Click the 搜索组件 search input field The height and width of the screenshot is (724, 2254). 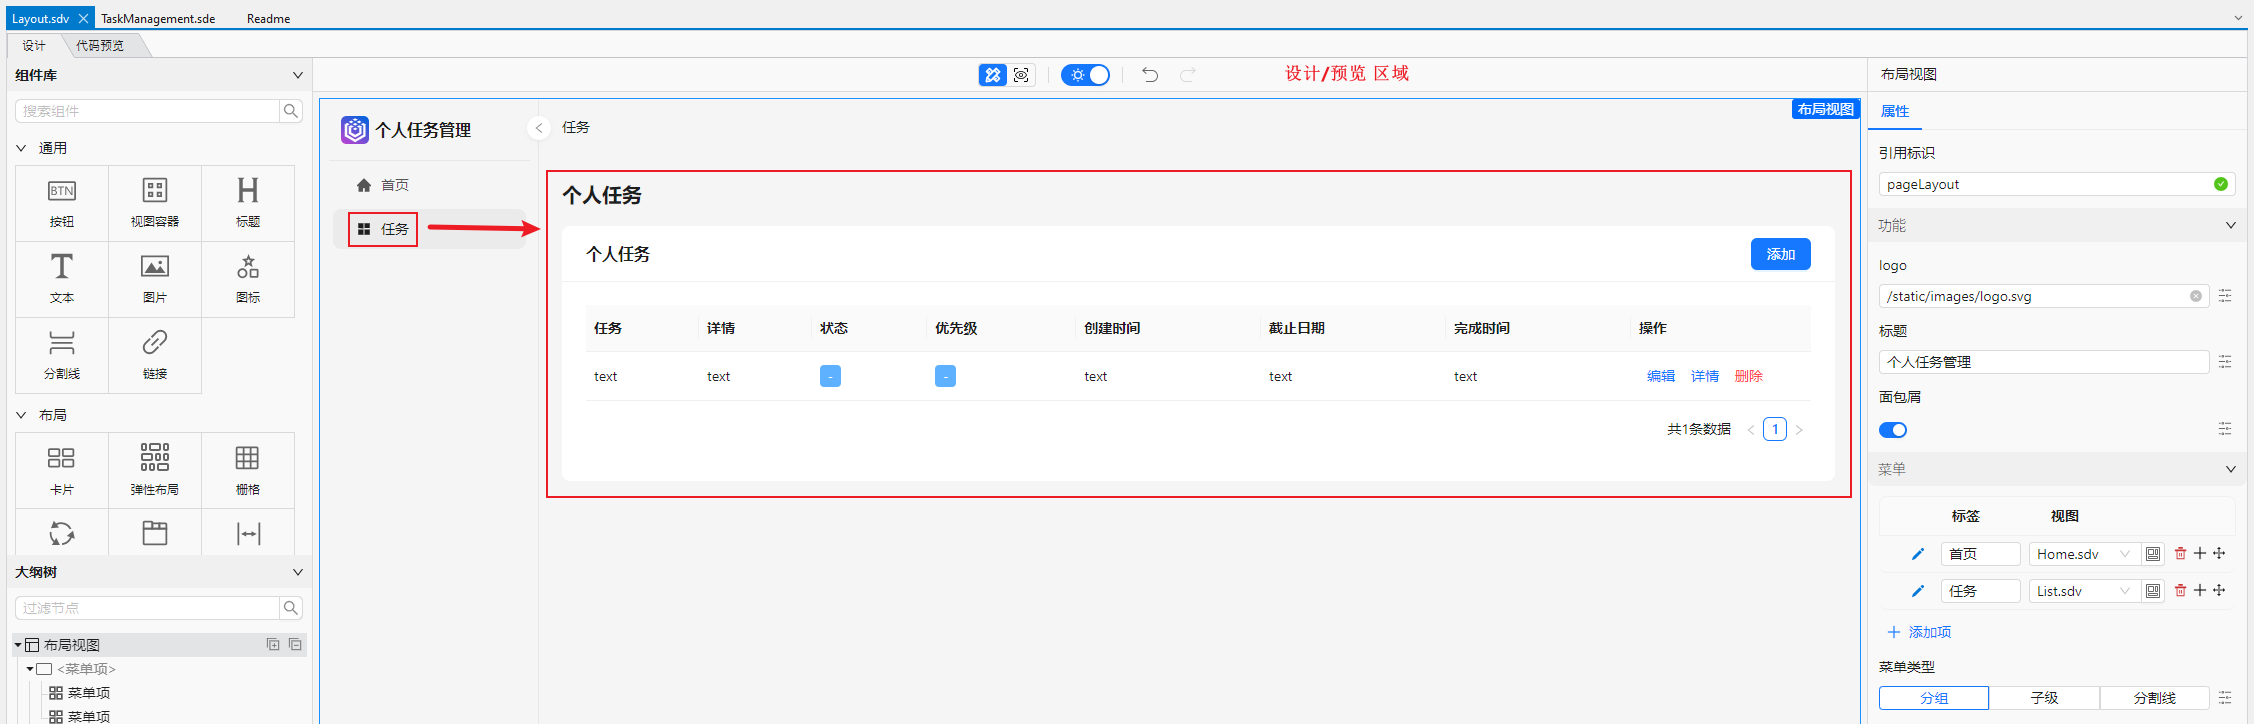(x=147, y=111)
